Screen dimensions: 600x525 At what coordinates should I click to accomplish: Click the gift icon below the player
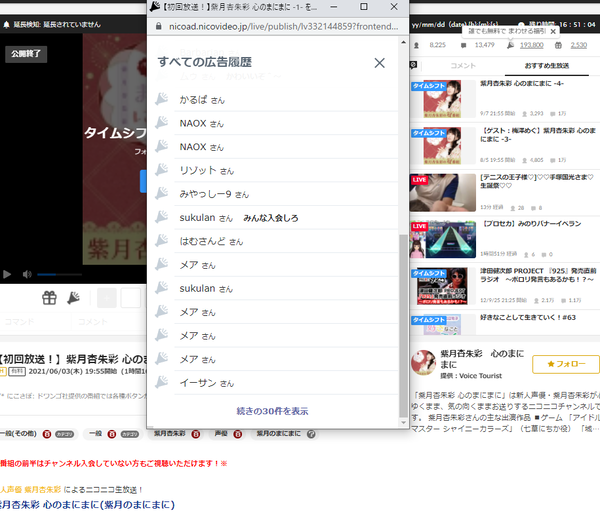49,298
